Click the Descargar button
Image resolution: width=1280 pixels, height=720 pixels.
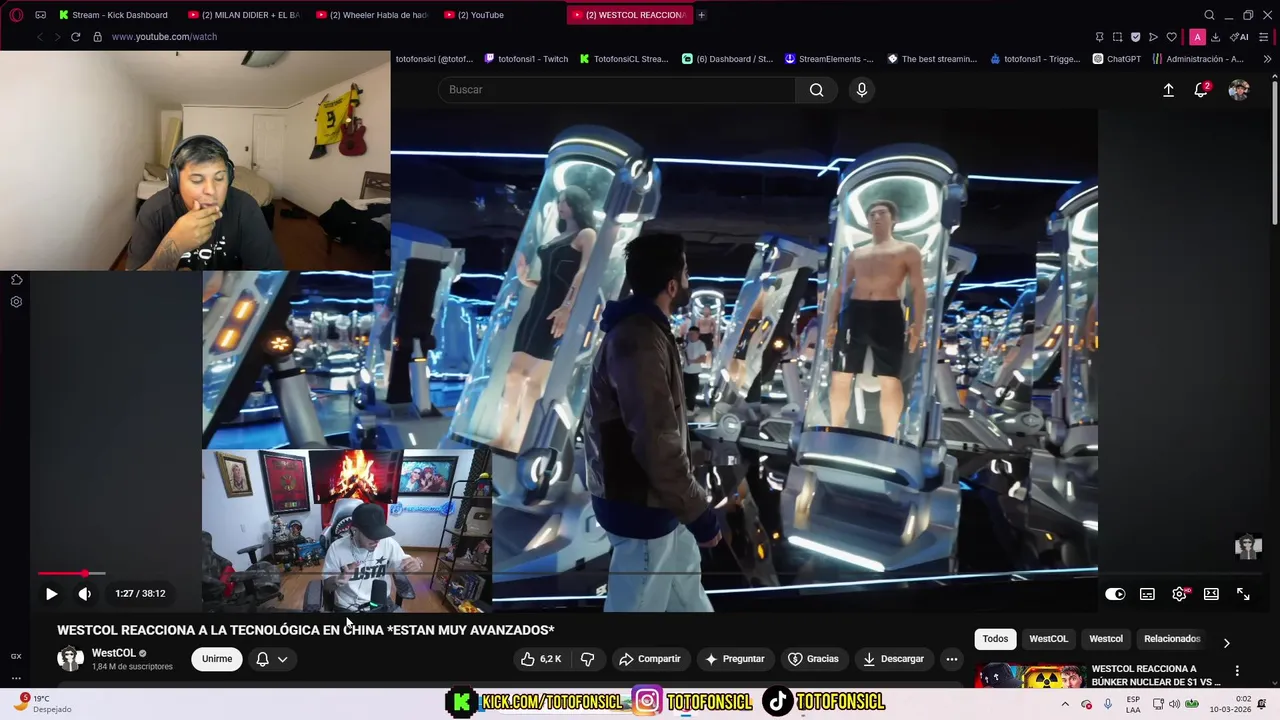click(x=893, y=659)
